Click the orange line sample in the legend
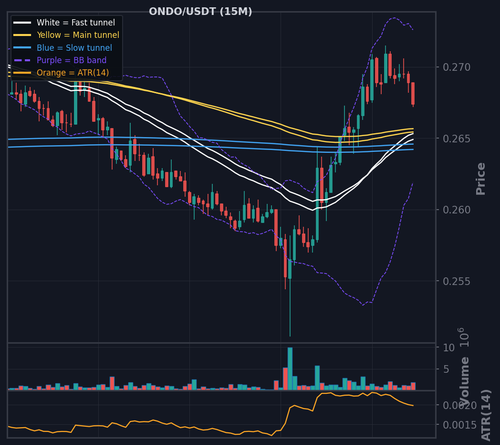Image resolution: width=500 pixels, height=445 pixels. (x=22, y=73)
